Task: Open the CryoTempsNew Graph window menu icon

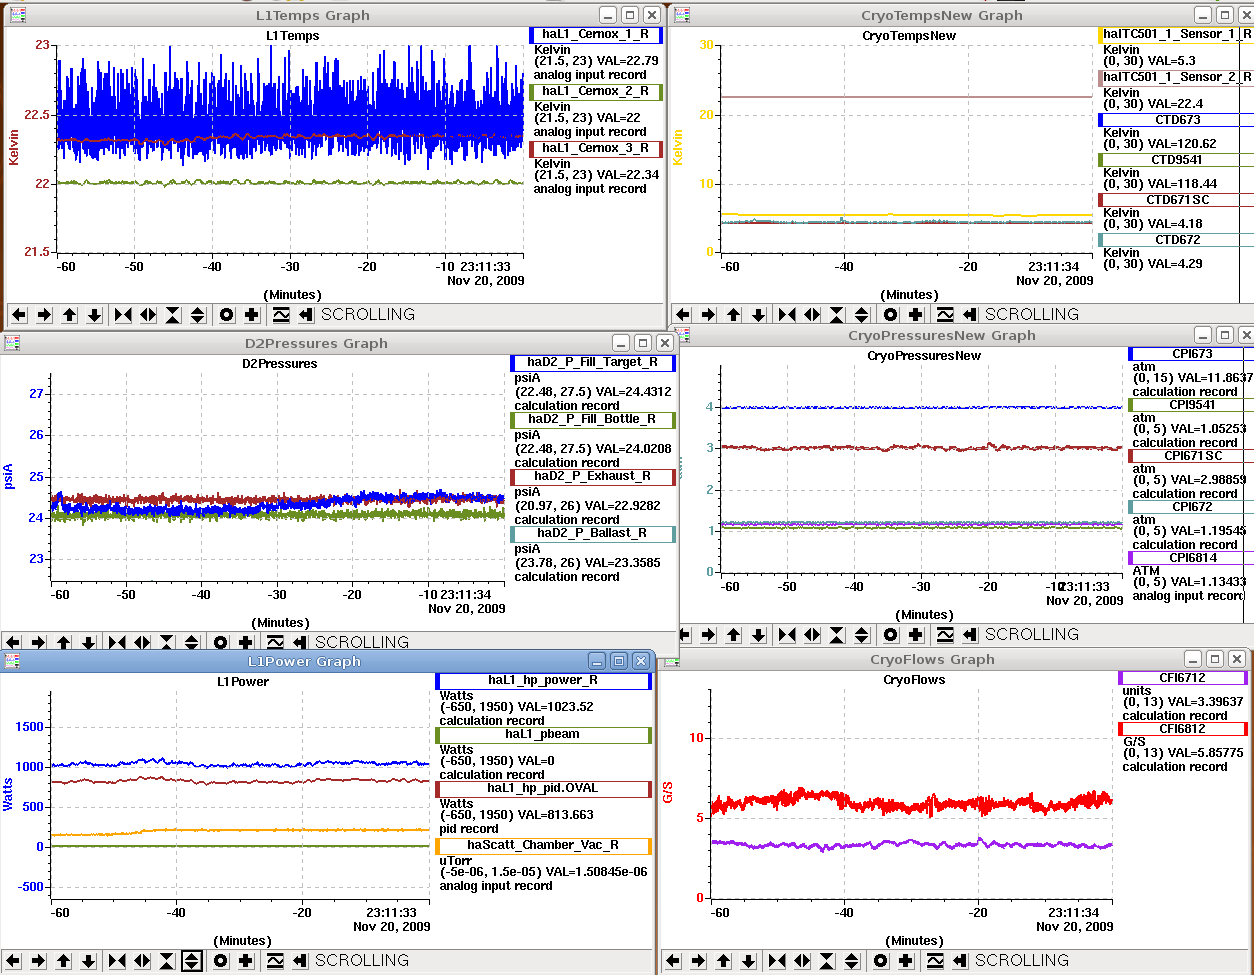Action: (681, 15)
